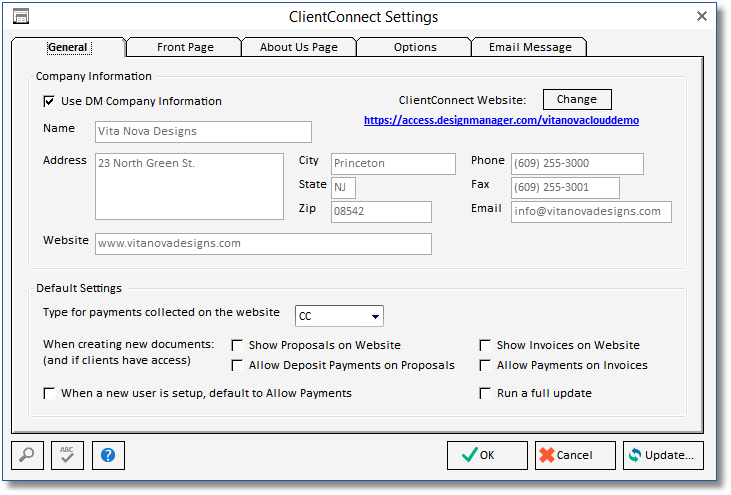Open the payment type CC dropdown
The image size is (731, 495).
pyautogui.click(x=339, y=316)
